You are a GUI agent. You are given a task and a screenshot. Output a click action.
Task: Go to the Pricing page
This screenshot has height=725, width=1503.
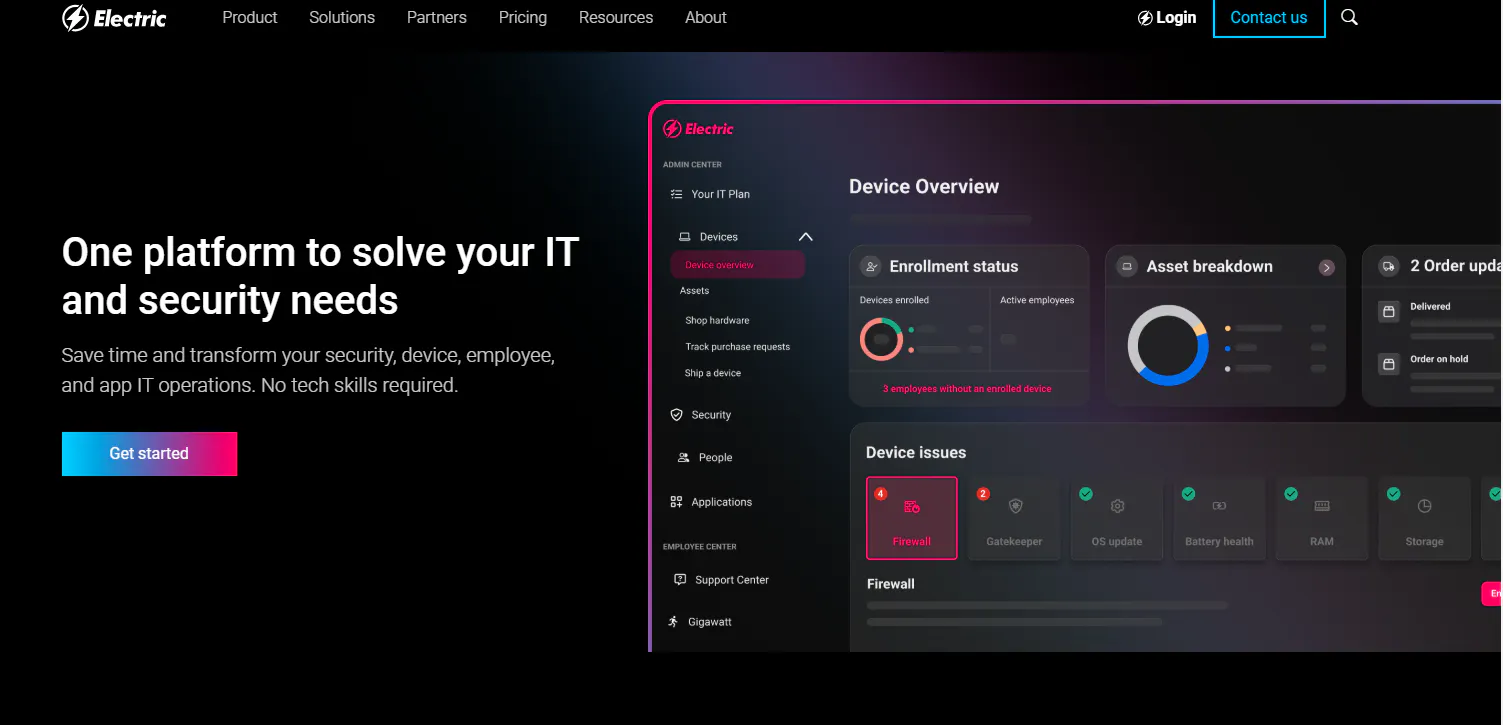coord(523,17)
